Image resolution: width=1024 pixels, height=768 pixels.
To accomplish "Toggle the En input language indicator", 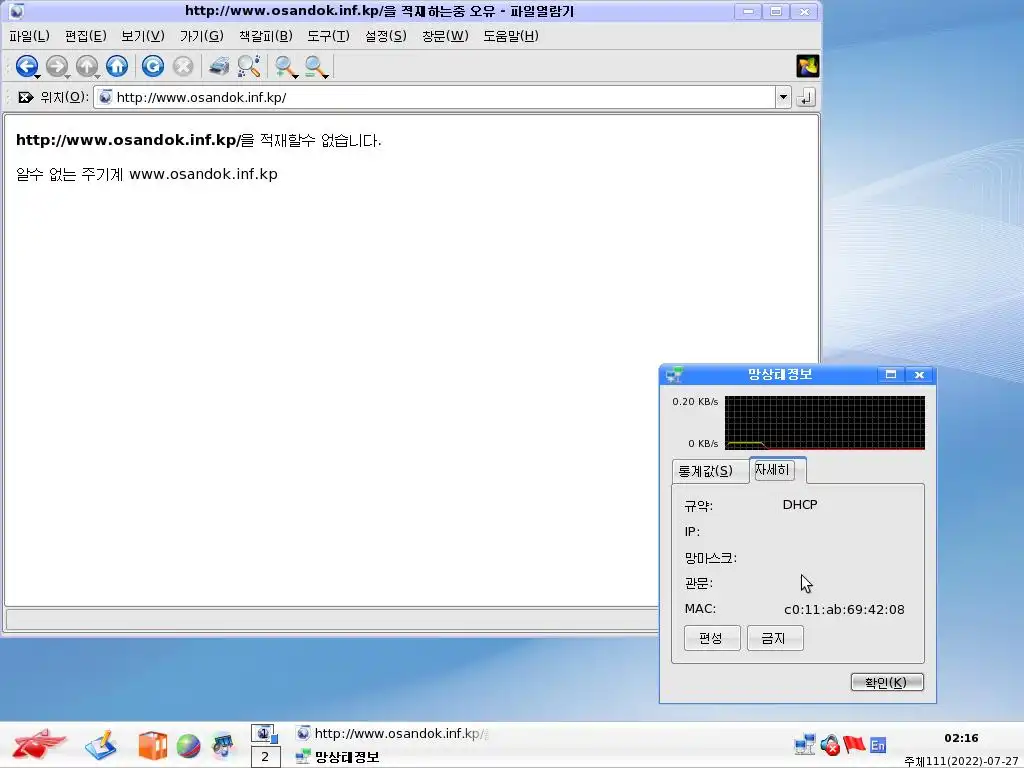I will click(x=878, y=745).
